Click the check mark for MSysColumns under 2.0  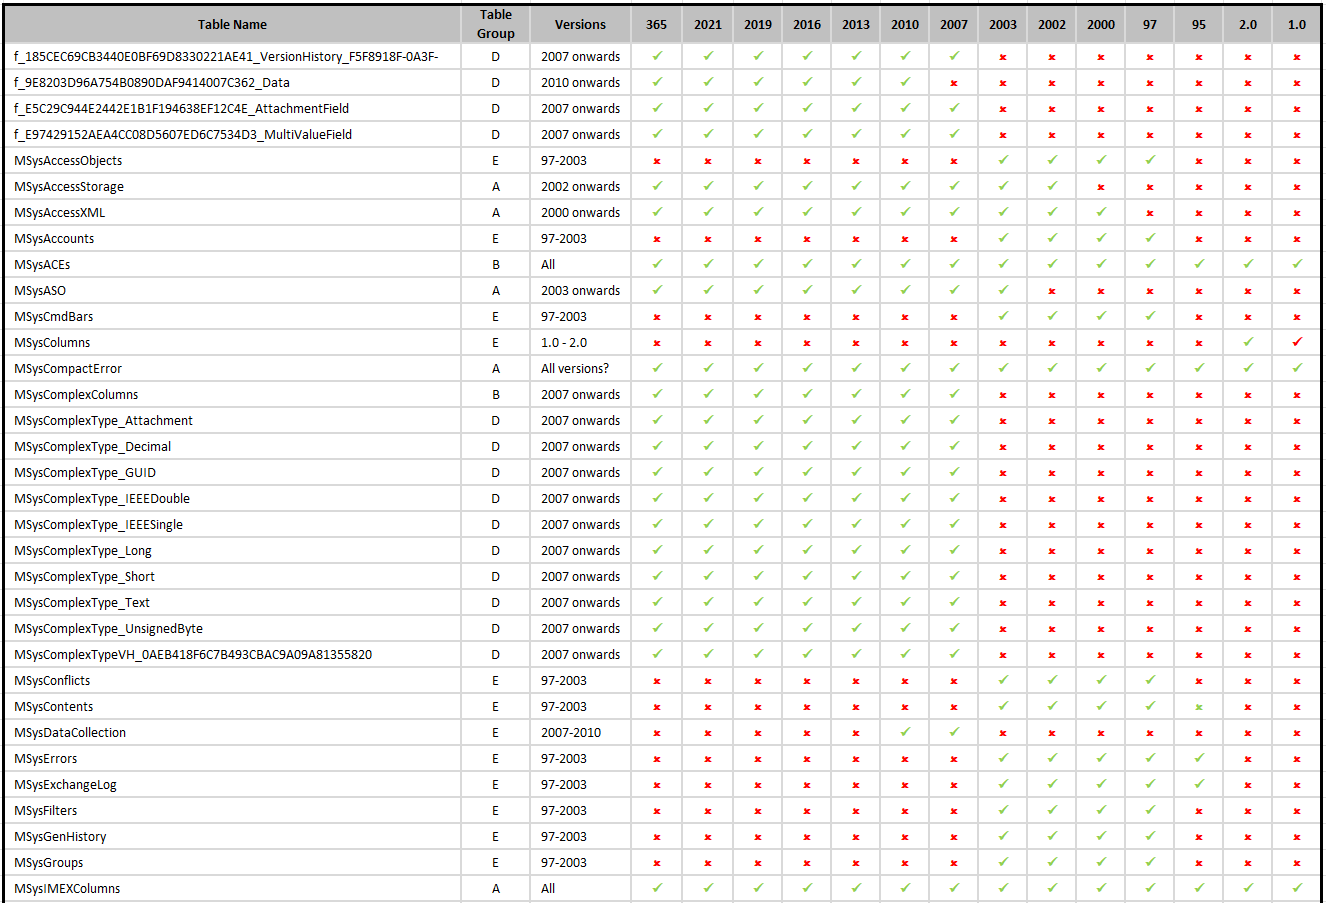tap(1248, 342)
